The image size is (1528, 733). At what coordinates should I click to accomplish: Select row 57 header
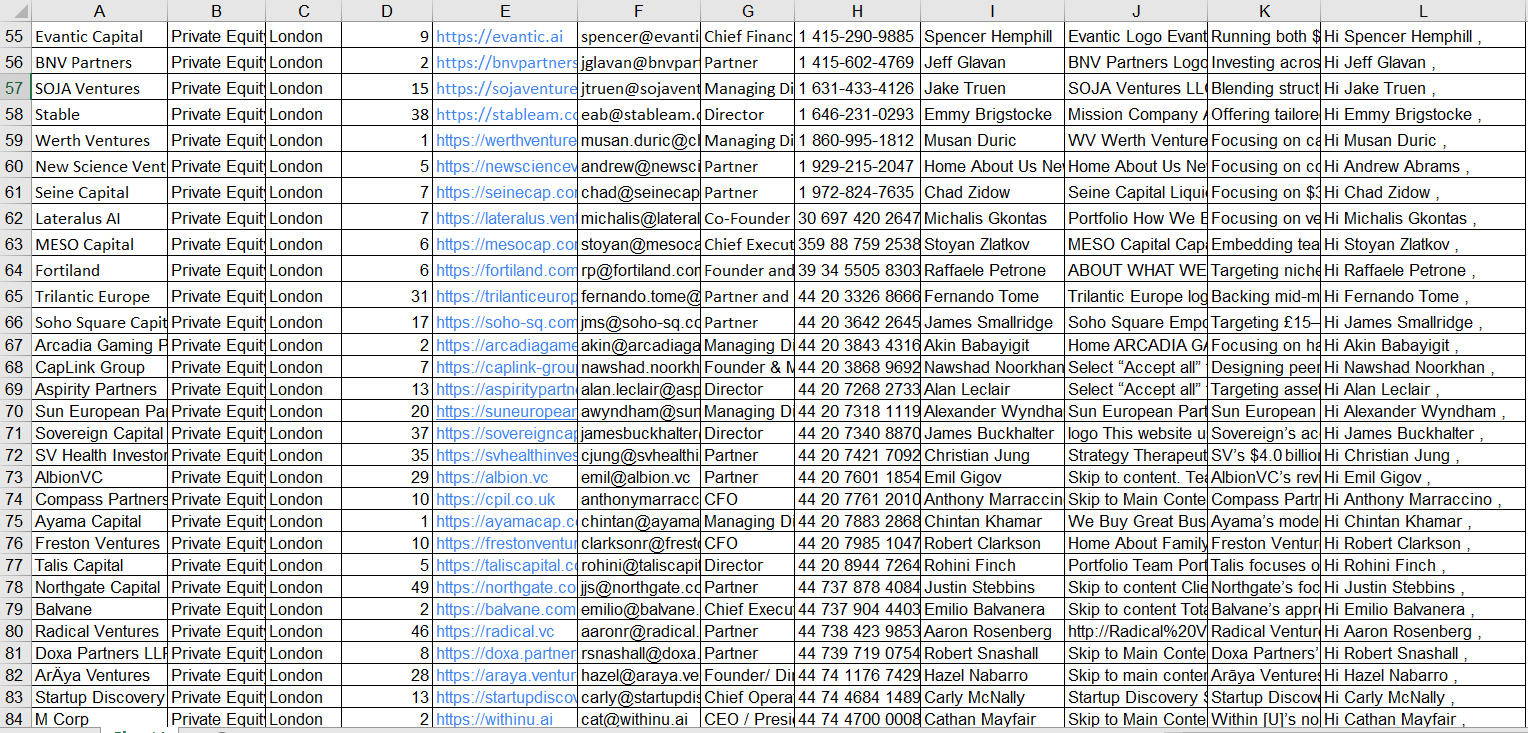click(x=14, y=88)
